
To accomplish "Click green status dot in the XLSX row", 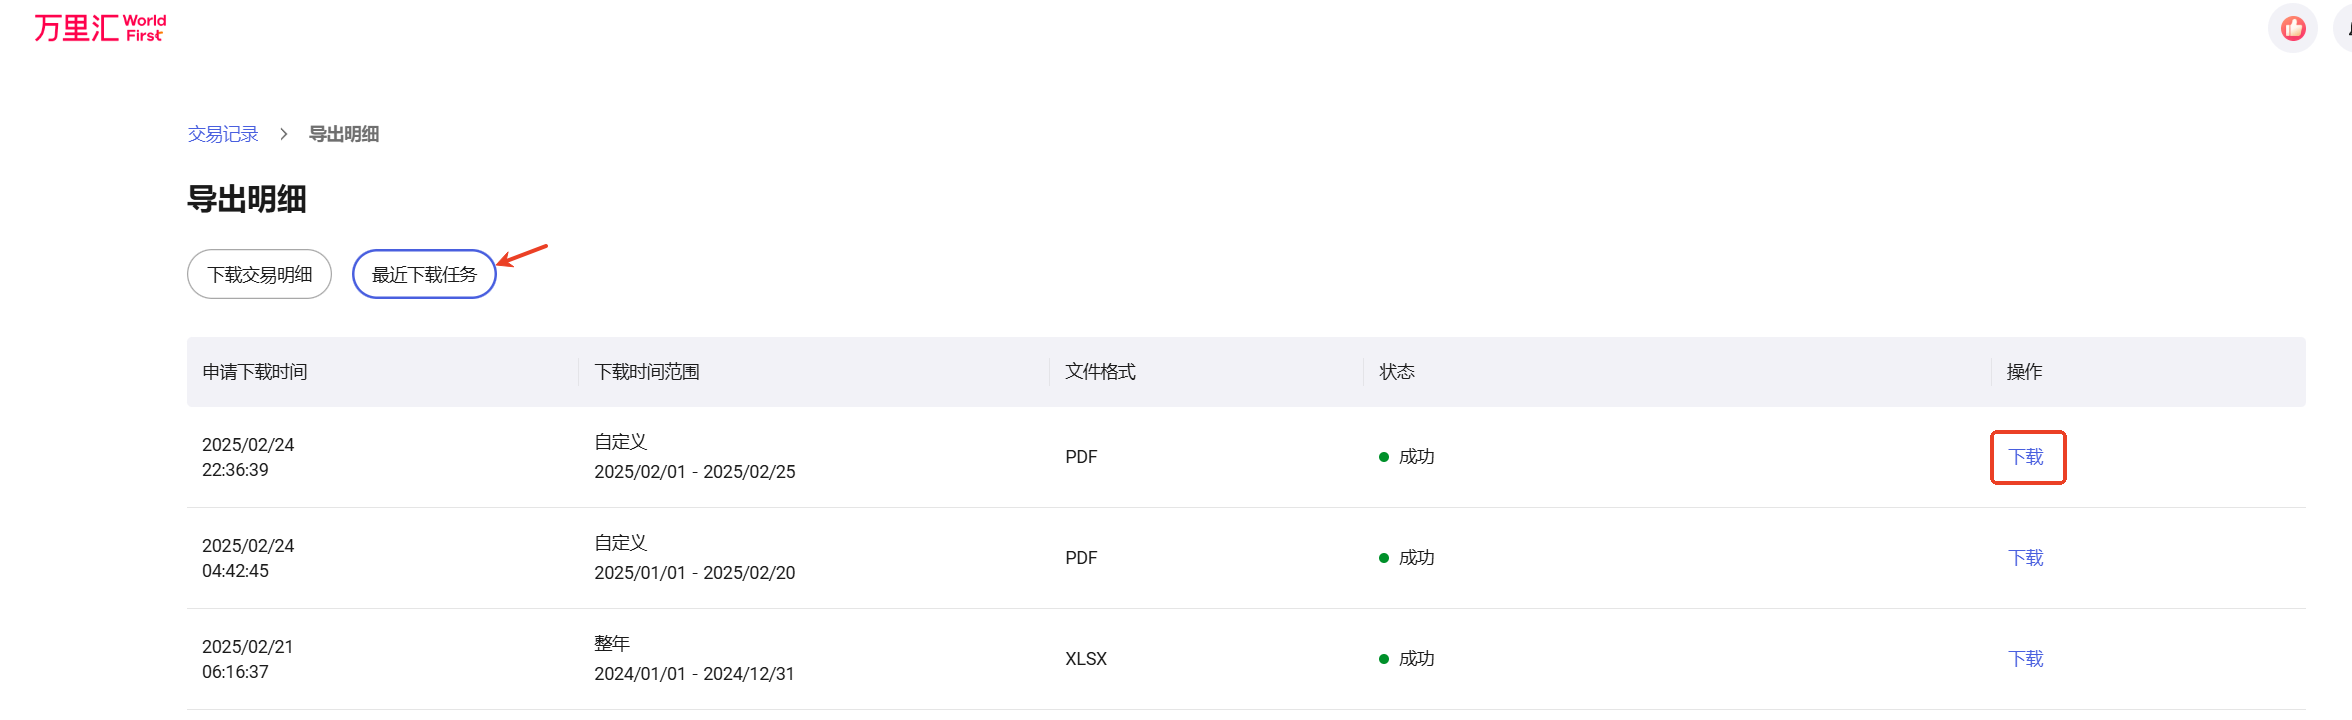I will click(1384, 659).
